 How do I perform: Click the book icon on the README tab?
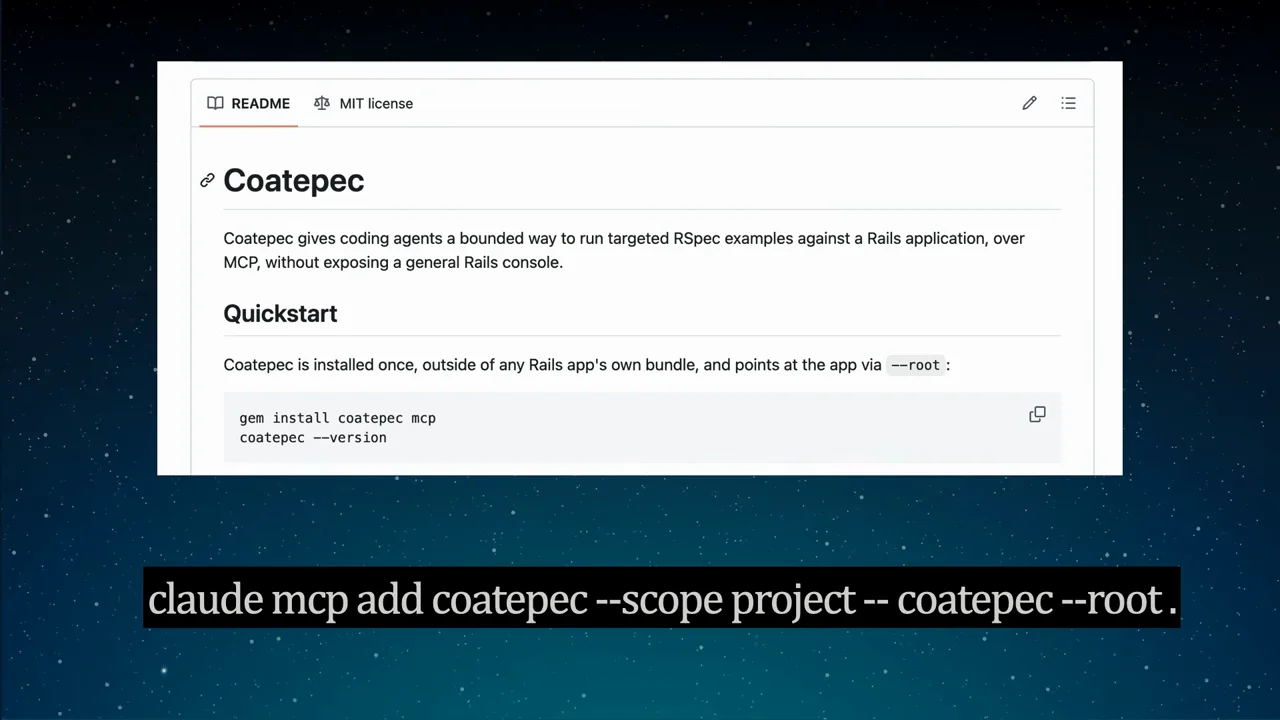[215, 103]
